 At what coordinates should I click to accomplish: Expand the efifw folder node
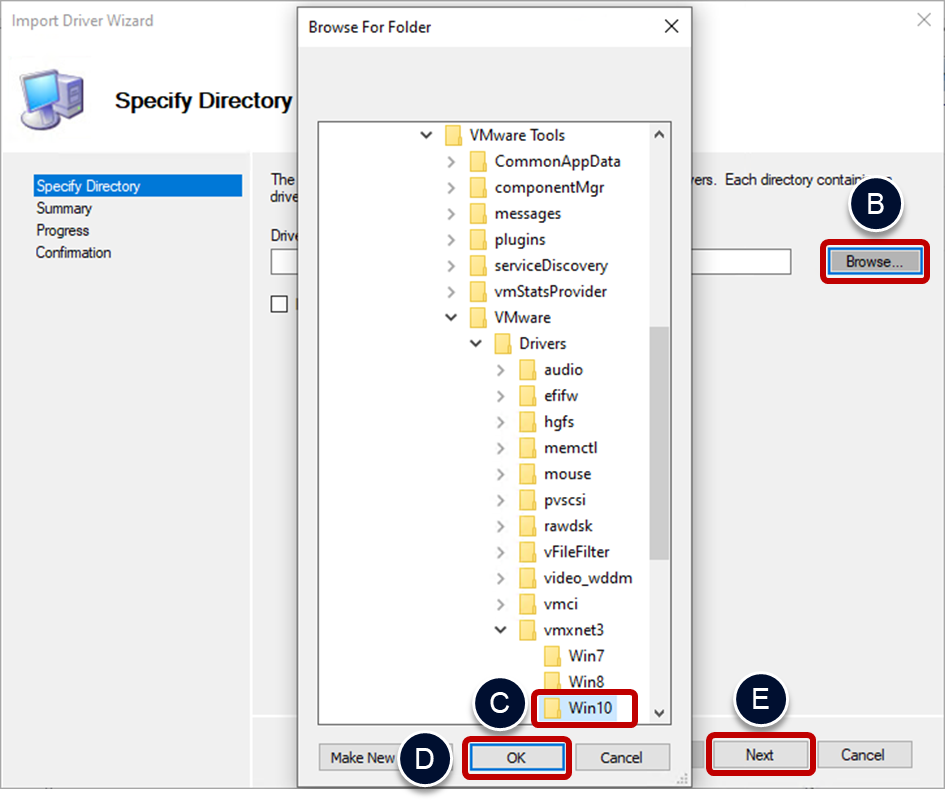pos(502,396)
